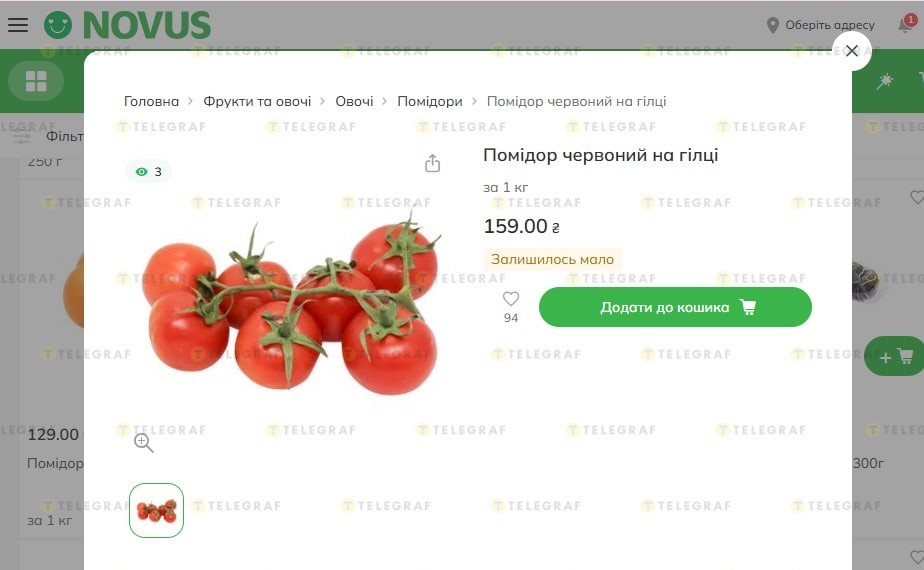Zoom the product image with magnifier
The width and height of the screenshot is (924, 570).
143,443
